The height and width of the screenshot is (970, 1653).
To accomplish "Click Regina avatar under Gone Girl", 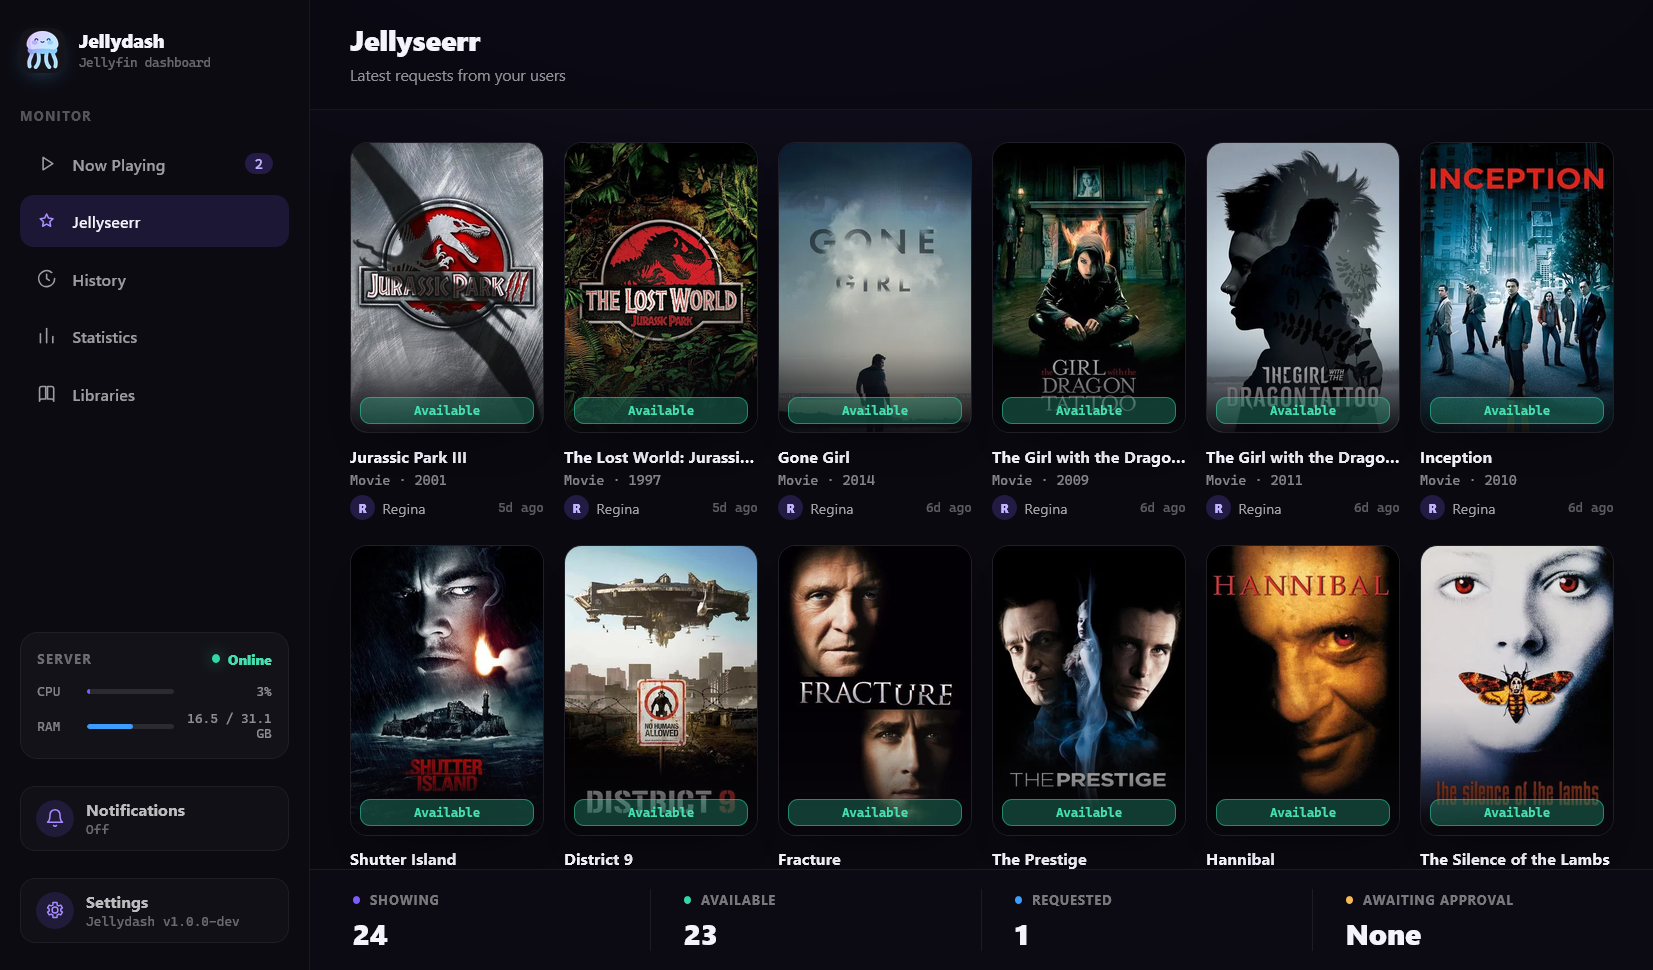I will click(790, 508).
